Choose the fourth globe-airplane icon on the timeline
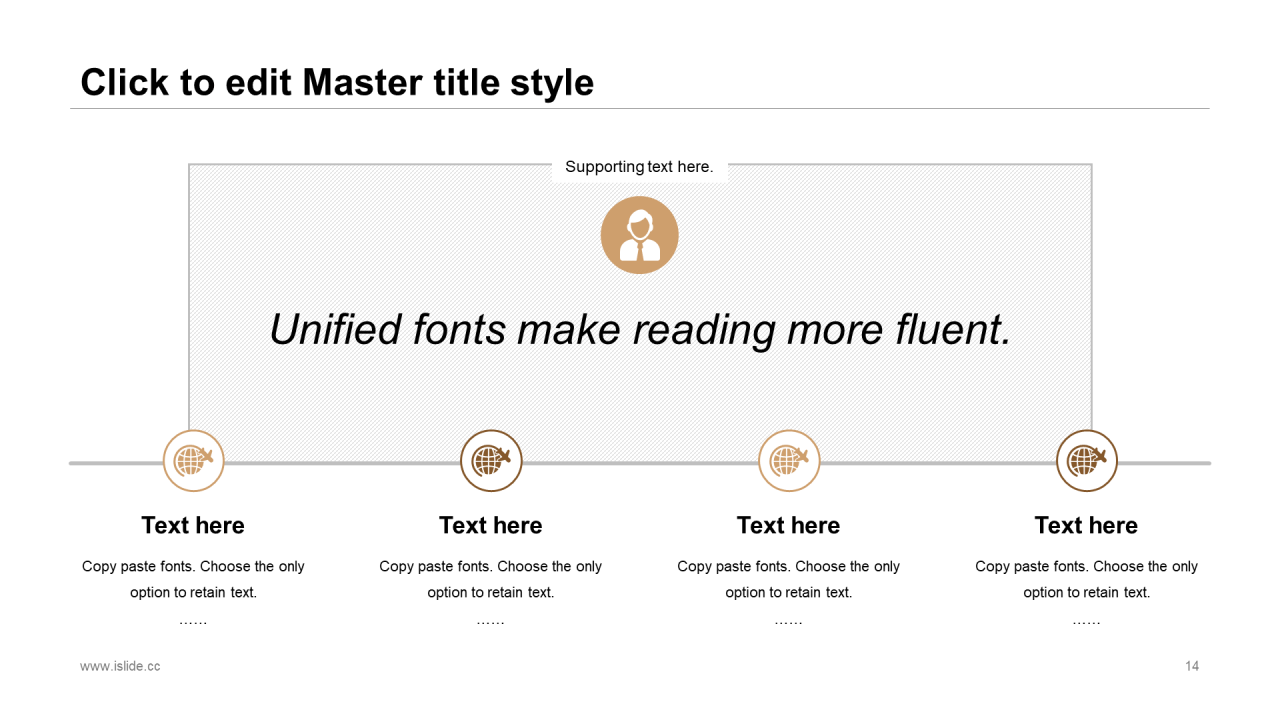1280x720 pixels. tap(1087, 461)
